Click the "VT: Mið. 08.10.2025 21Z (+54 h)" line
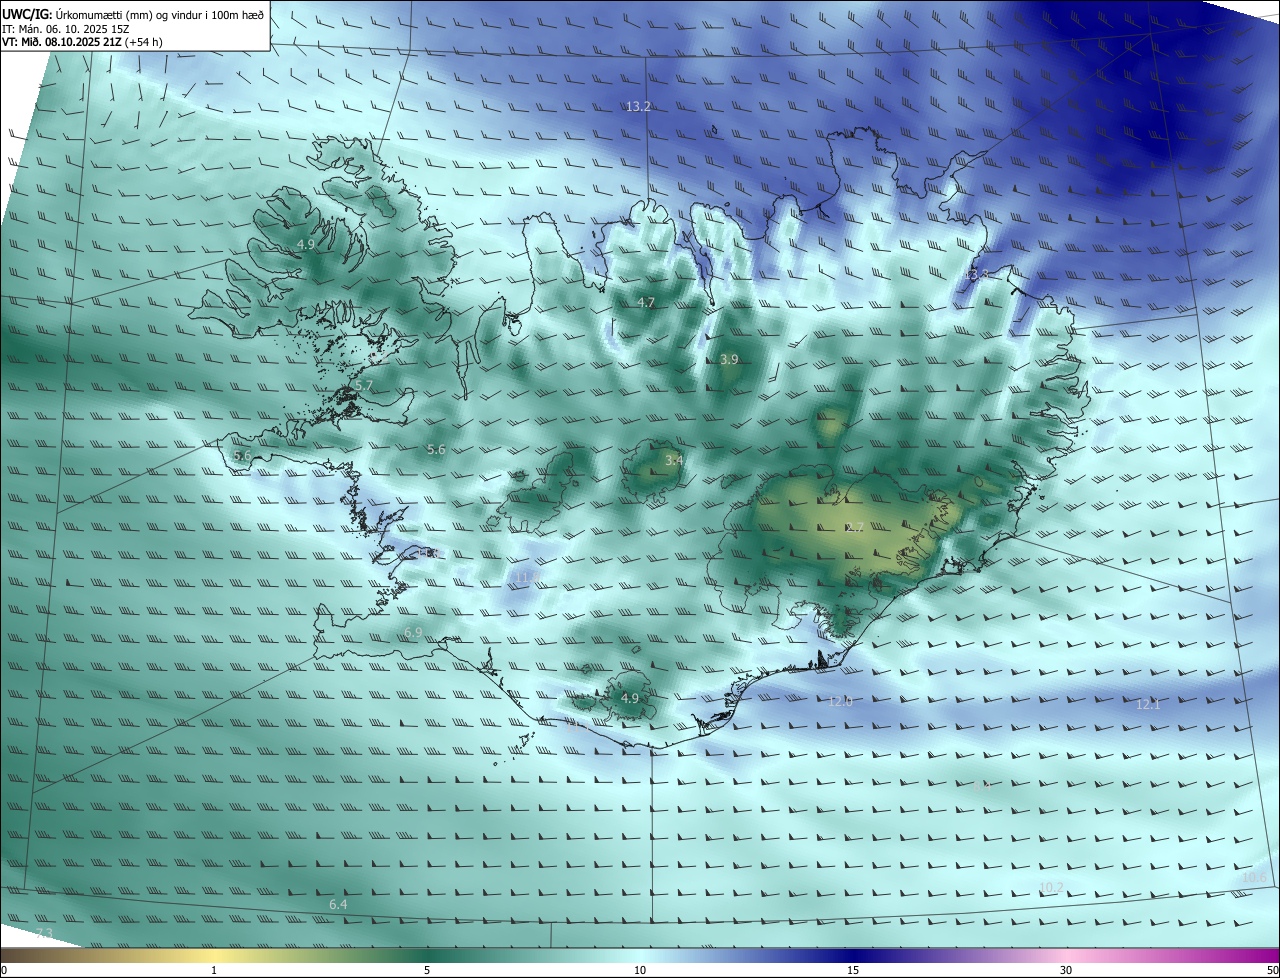This screenshot has height=978, width=1280. [82, 42]
